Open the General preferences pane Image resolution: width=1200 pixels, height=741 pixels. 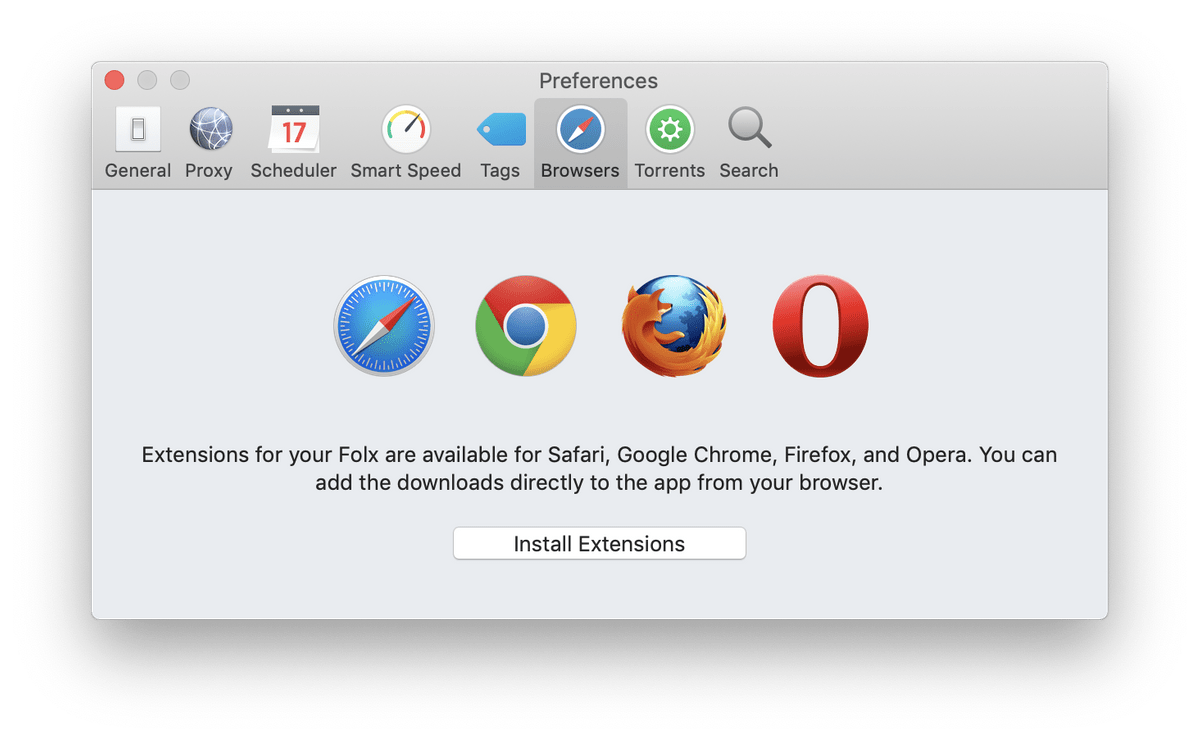point(138,130)
